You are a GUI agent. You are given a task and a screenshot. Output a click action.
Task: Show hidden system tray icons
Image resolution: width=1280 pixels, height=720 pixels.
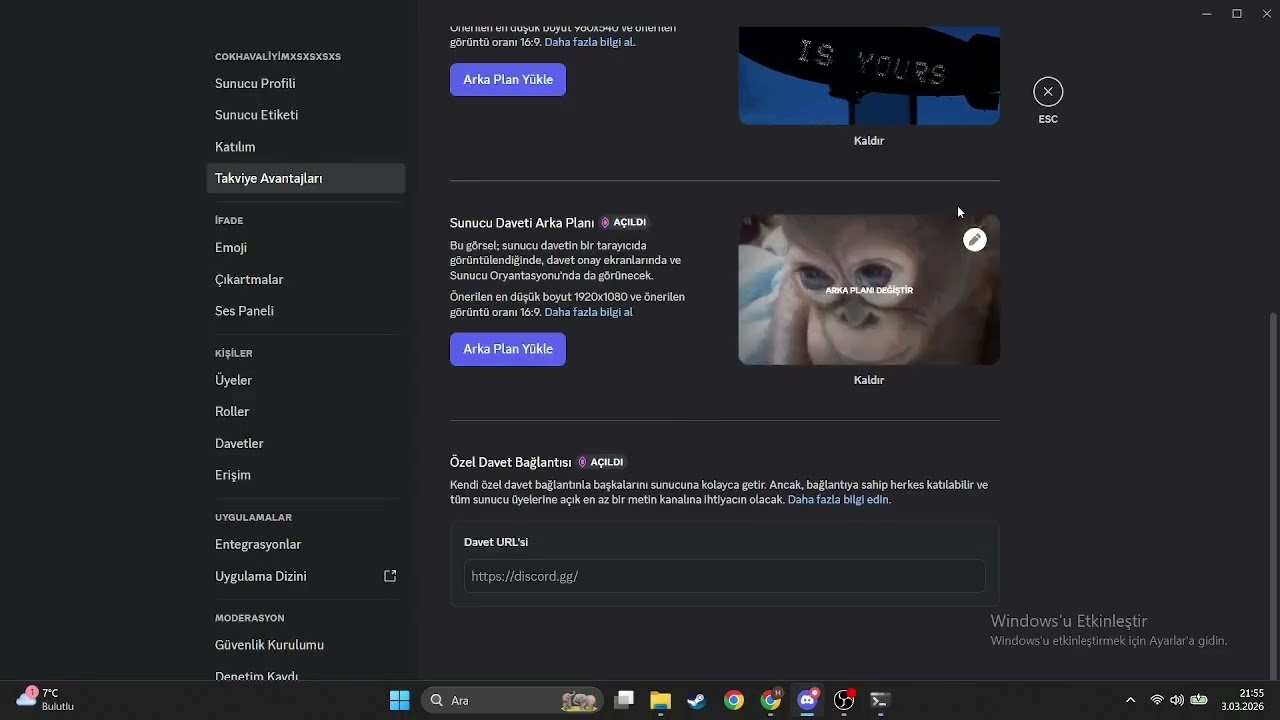1130,700
